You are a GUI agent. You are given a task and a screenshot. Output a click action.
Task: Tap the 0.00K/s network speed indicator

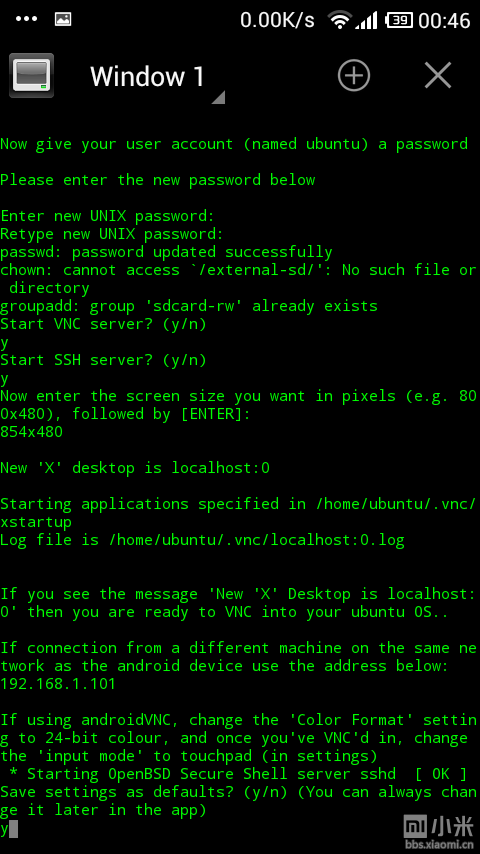(x=277, y=21)
